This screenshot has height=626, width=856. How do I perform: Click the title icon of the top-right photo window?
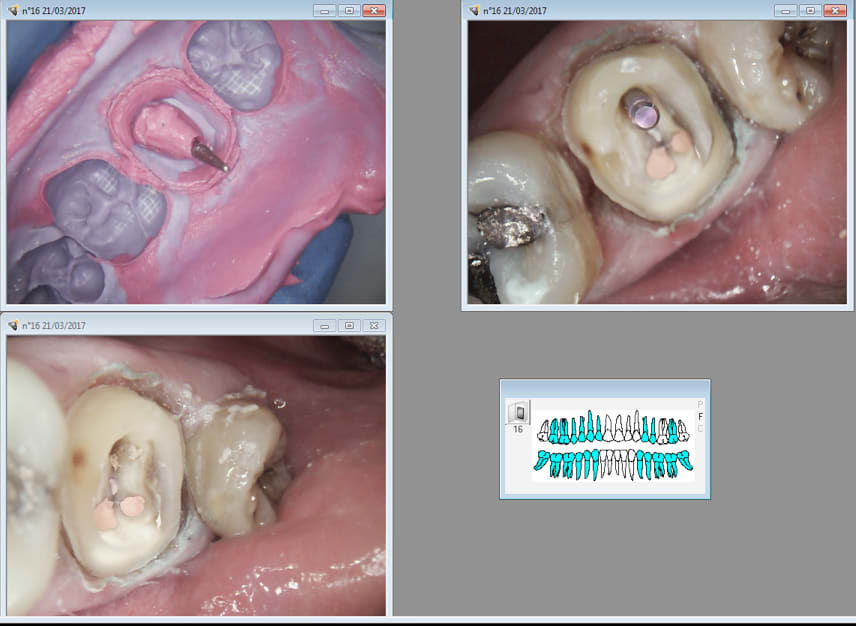click(475, 10)
